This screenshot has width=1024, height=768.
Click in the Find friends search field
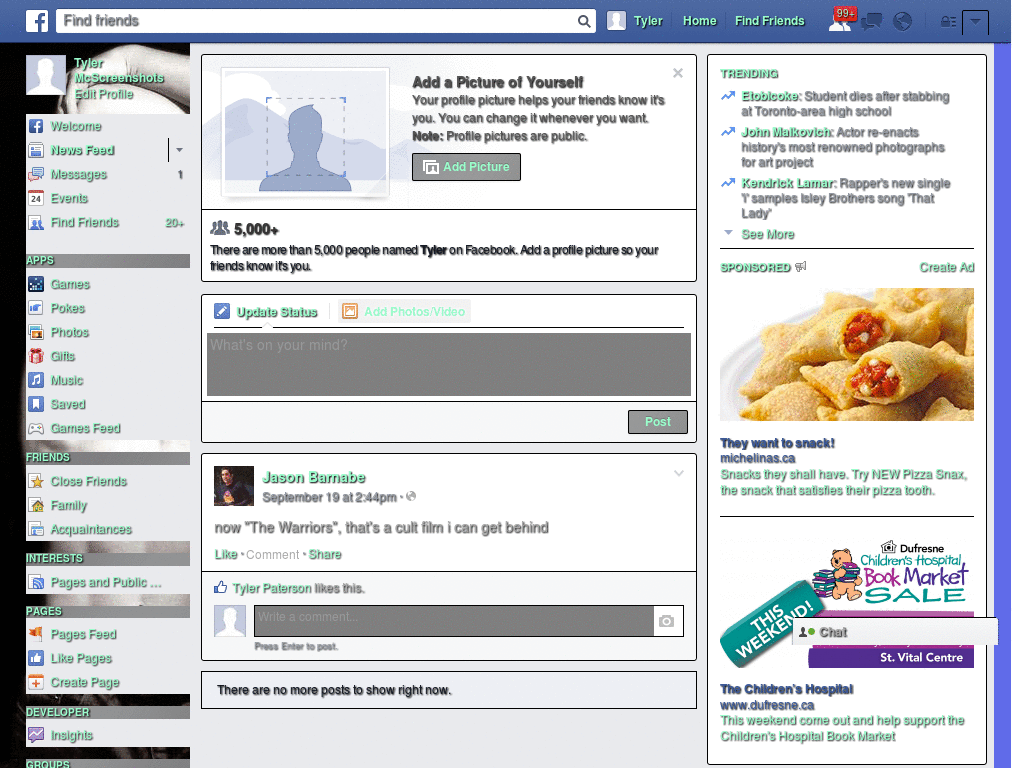point(317,21)
